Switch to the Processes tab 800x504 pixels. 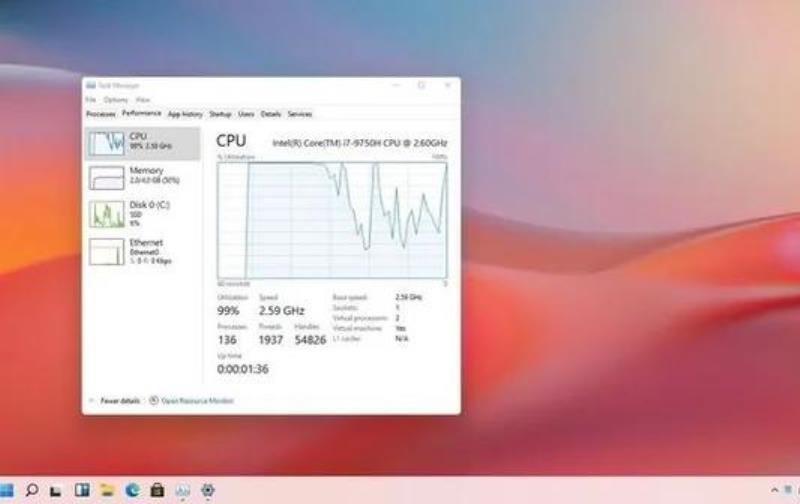click(101, 114)
